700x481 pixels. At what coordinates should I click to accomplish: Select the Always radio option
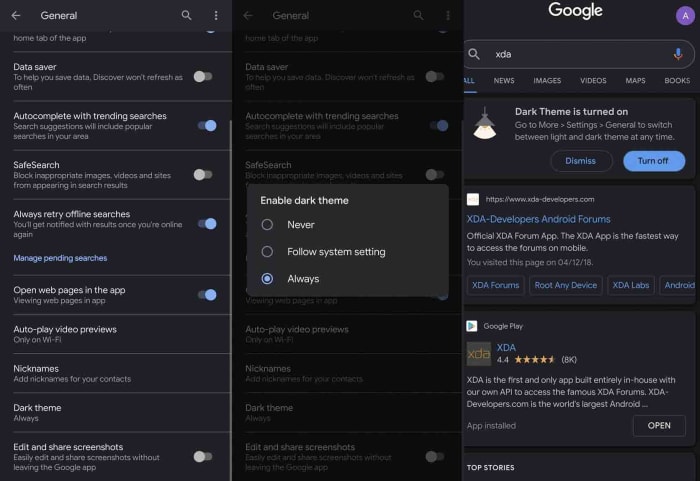(x=267, y=279)
